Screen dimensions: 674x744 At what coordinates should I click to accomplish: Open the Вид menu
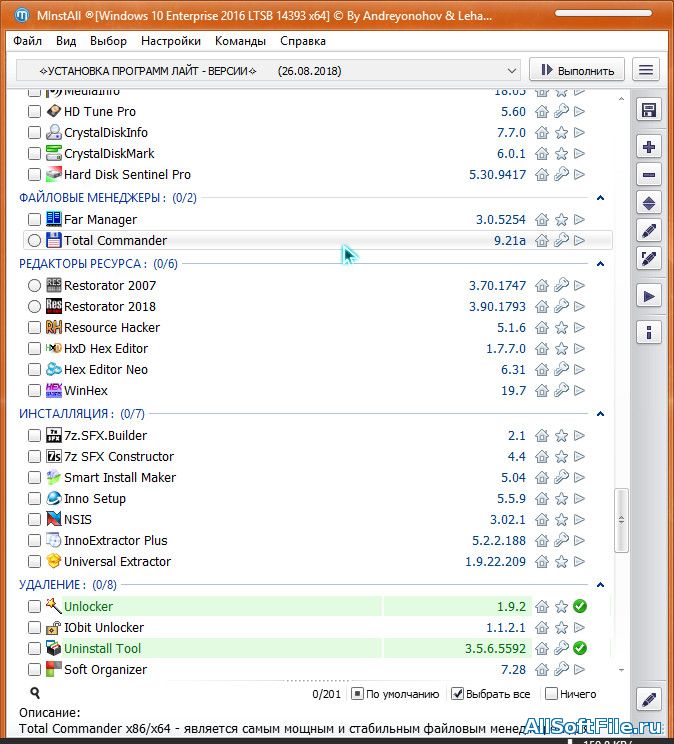point(66,41)
